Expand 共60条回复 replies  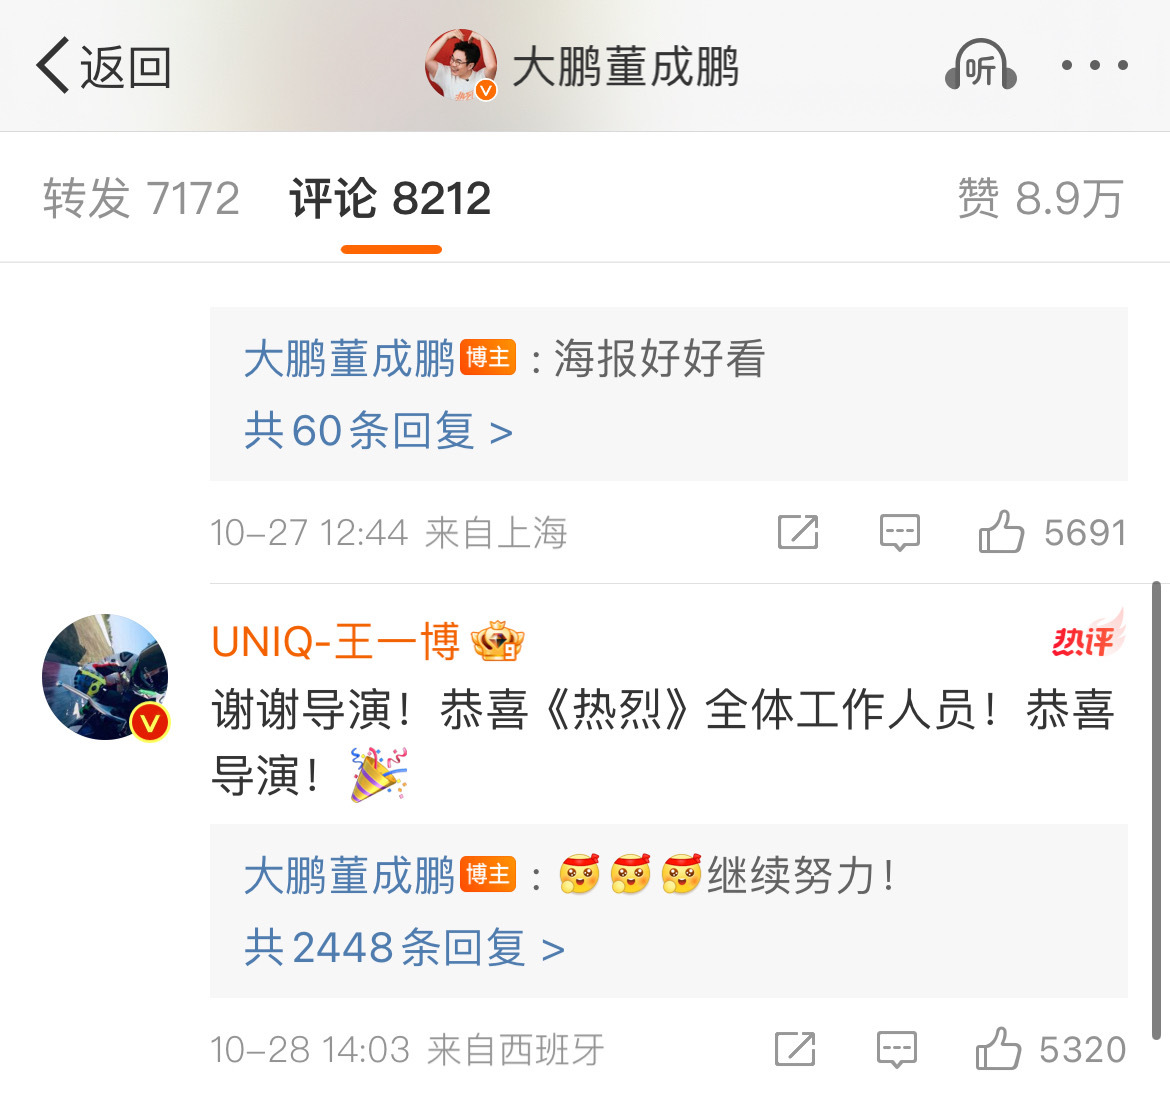[378, 431]
